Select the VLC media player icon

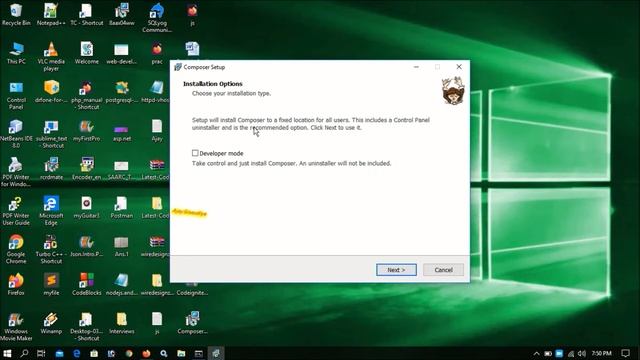51,57
